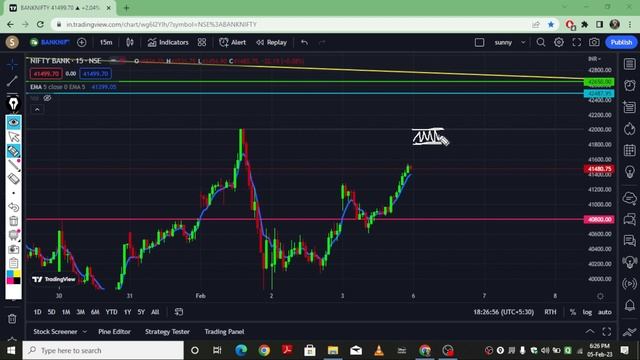Click the camera icon in annotation toolbar
The width and height of the screenshot is (640, 360).
tap(13, 249)
